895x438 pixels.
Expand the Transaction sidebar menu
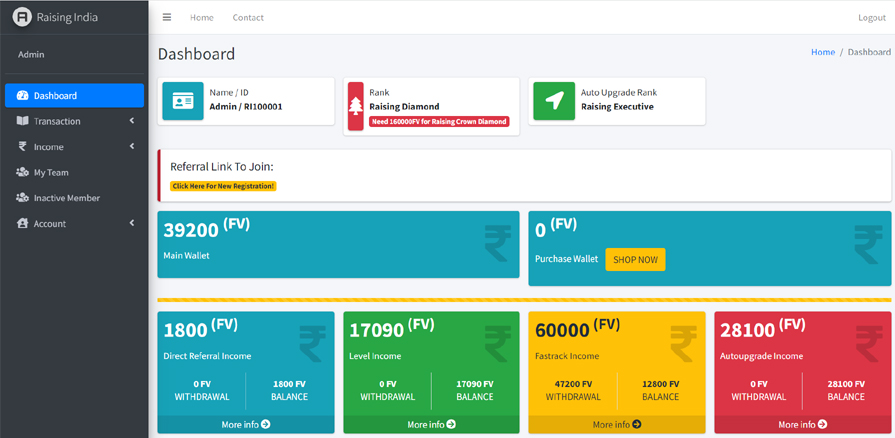point(74,121)
